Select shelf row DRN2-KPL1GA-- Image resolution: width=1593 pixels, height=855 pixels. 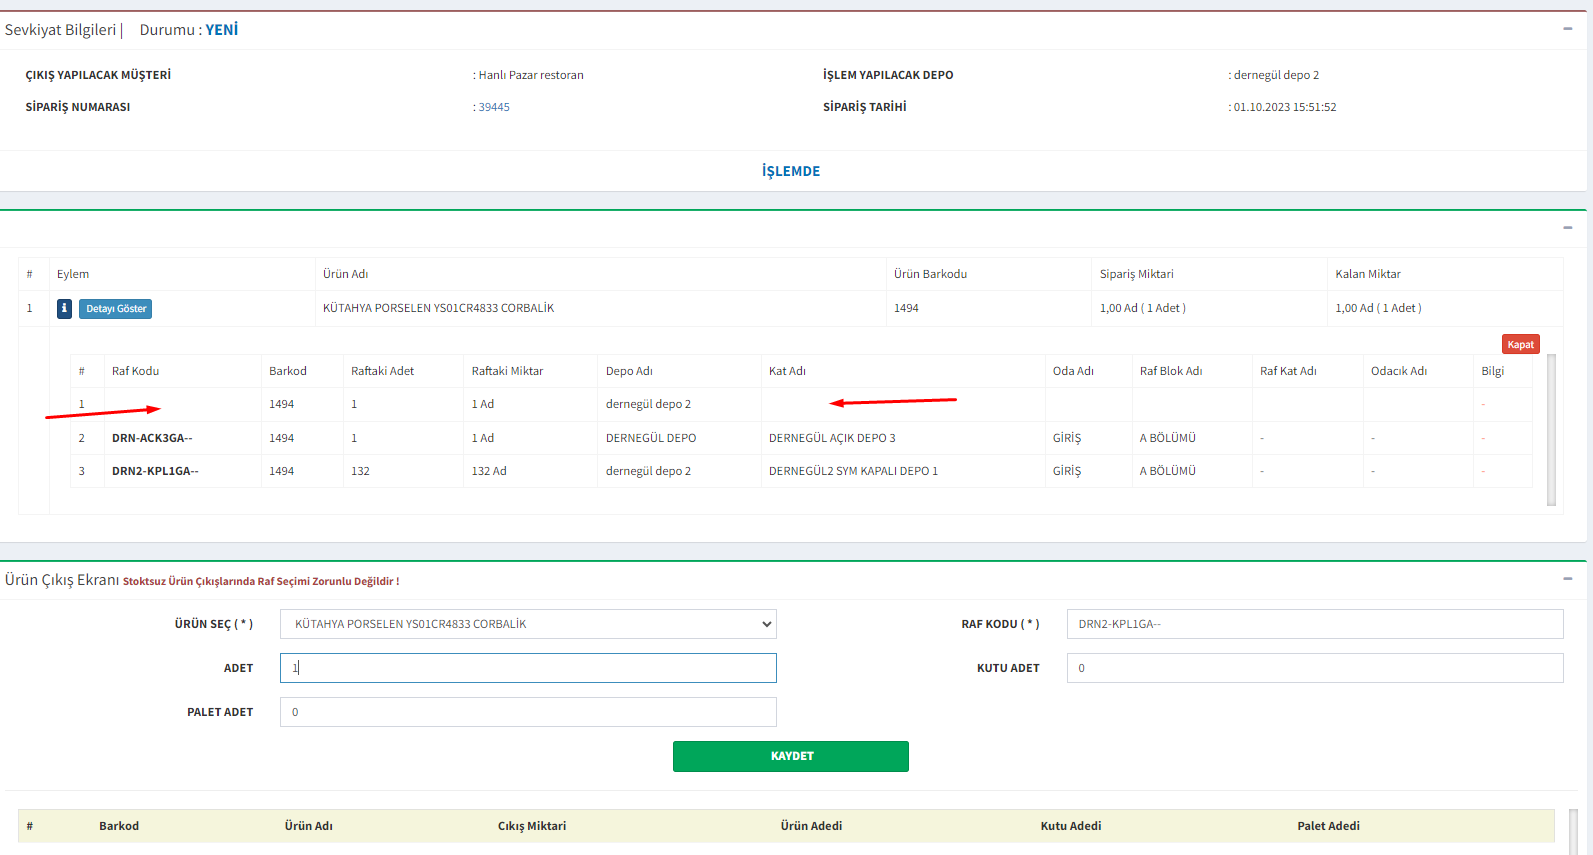[155, 471]
